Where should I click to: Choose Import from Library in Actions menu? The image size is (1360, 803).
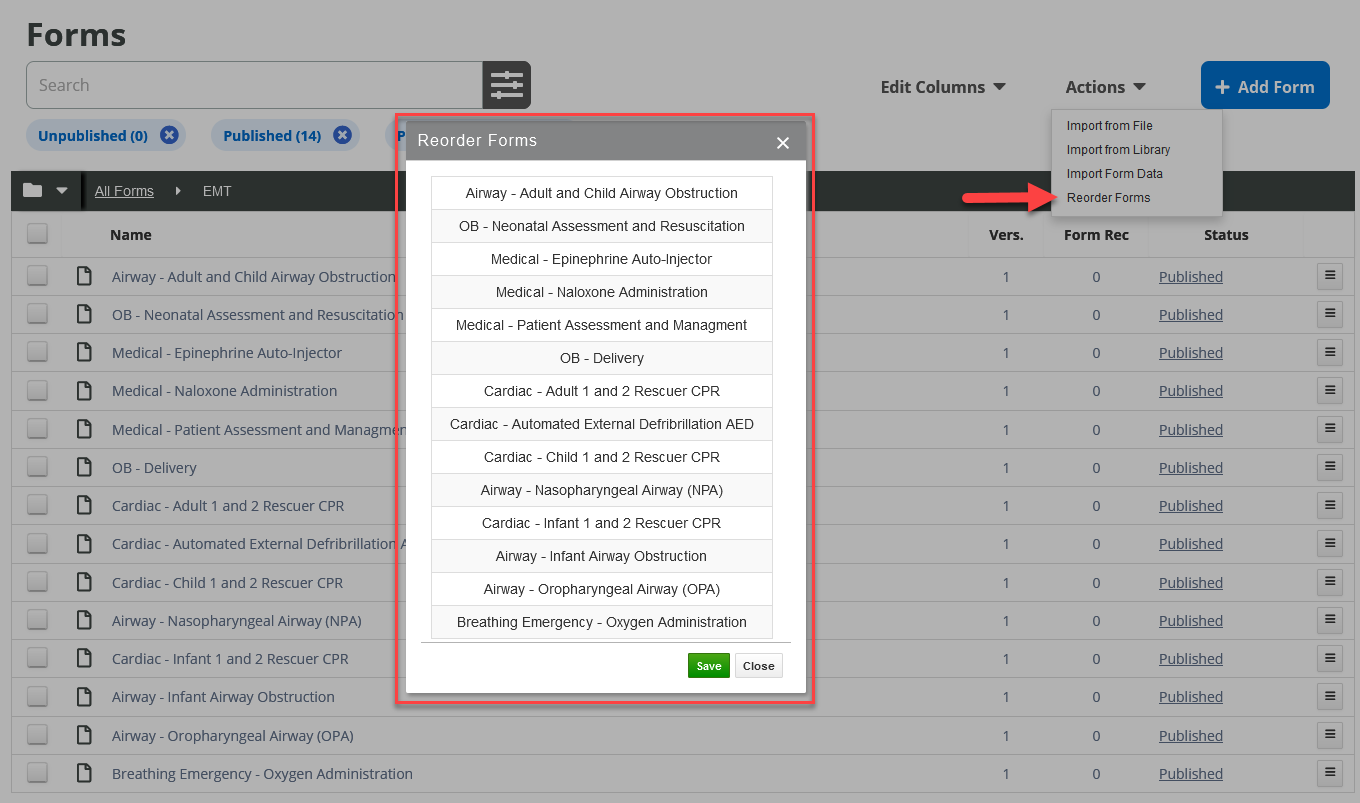(x=1118, y=150)
